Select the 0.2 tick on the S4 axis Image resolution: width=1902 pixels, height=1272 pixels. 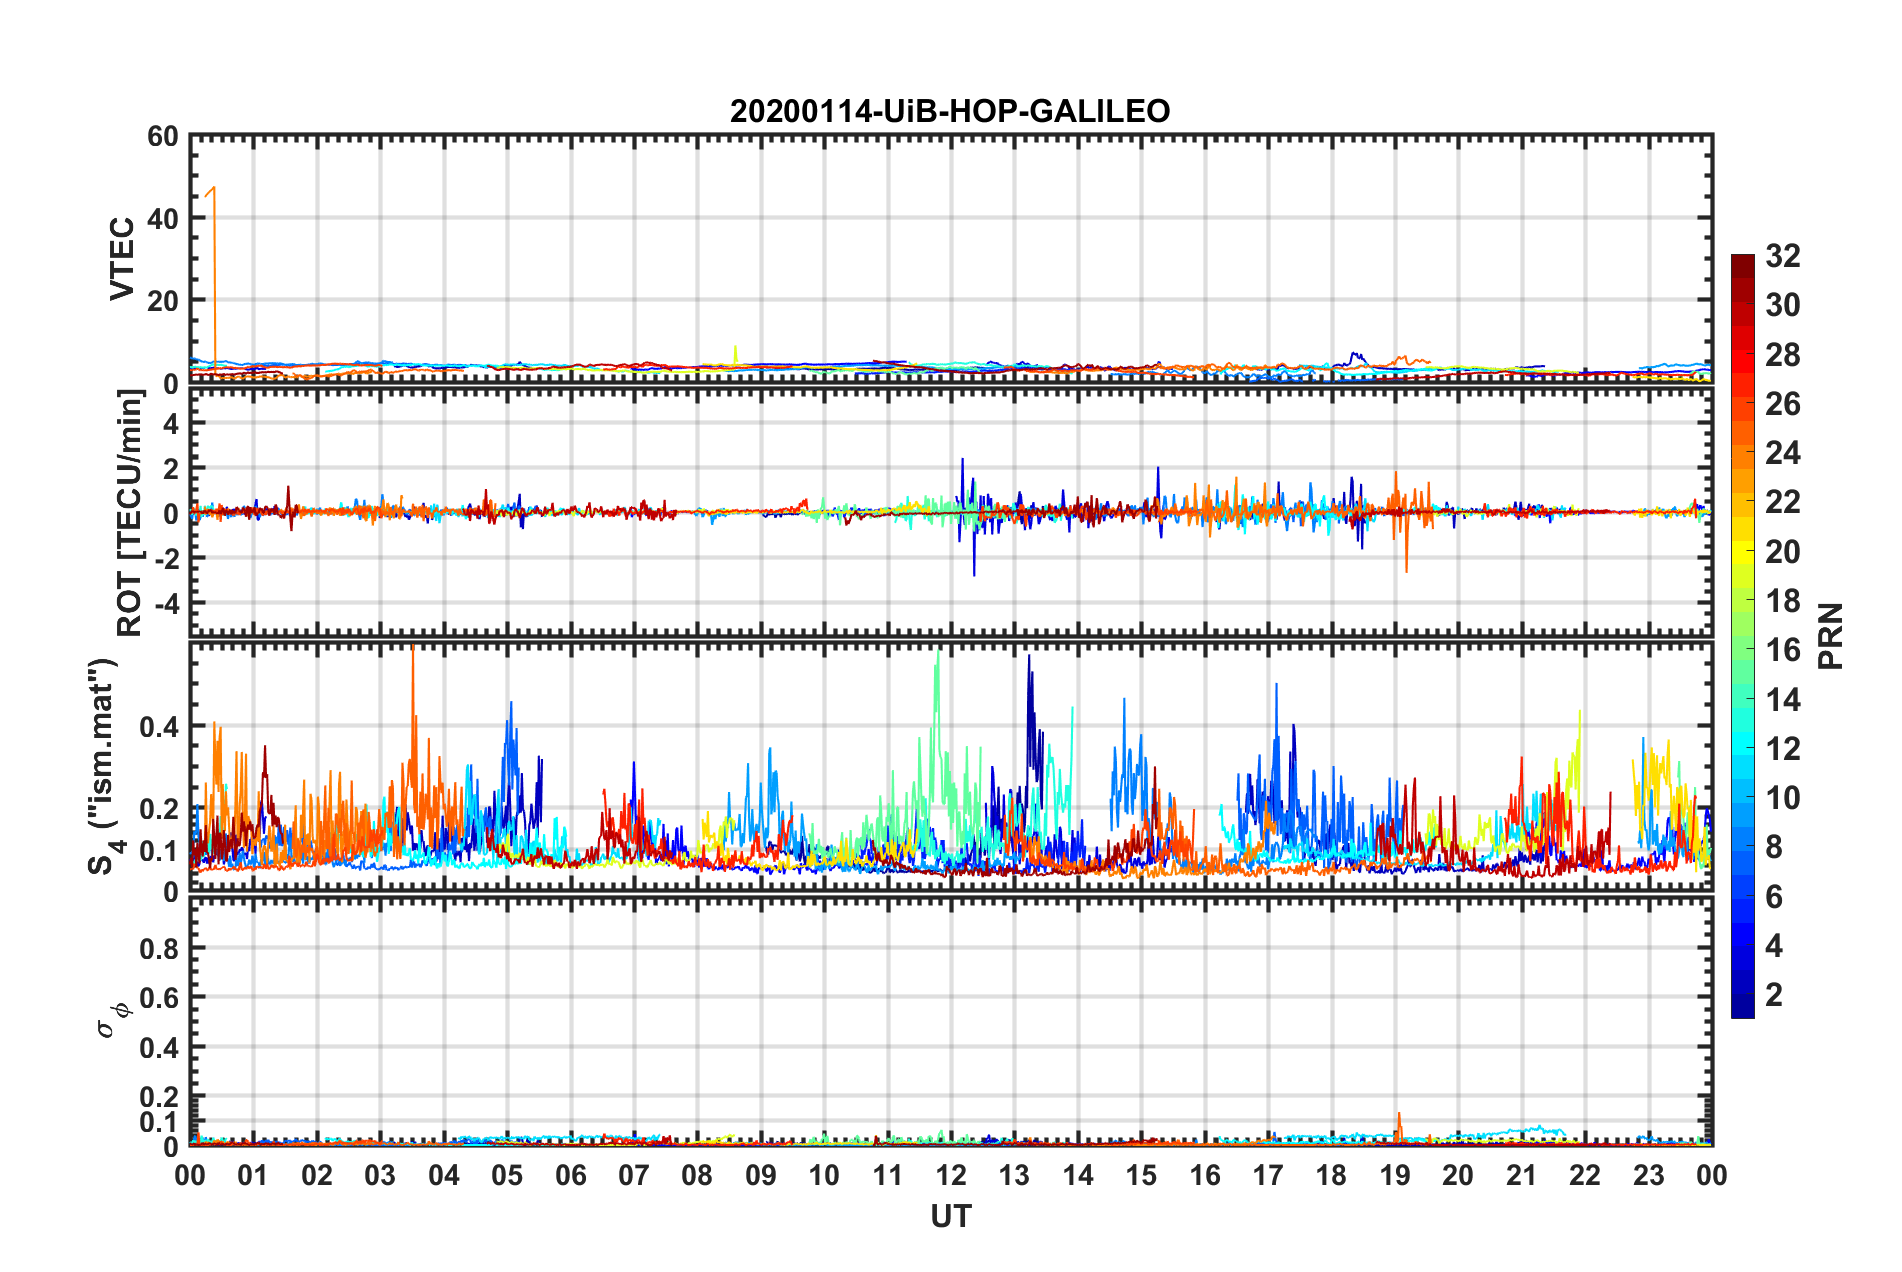coord(160,808)
